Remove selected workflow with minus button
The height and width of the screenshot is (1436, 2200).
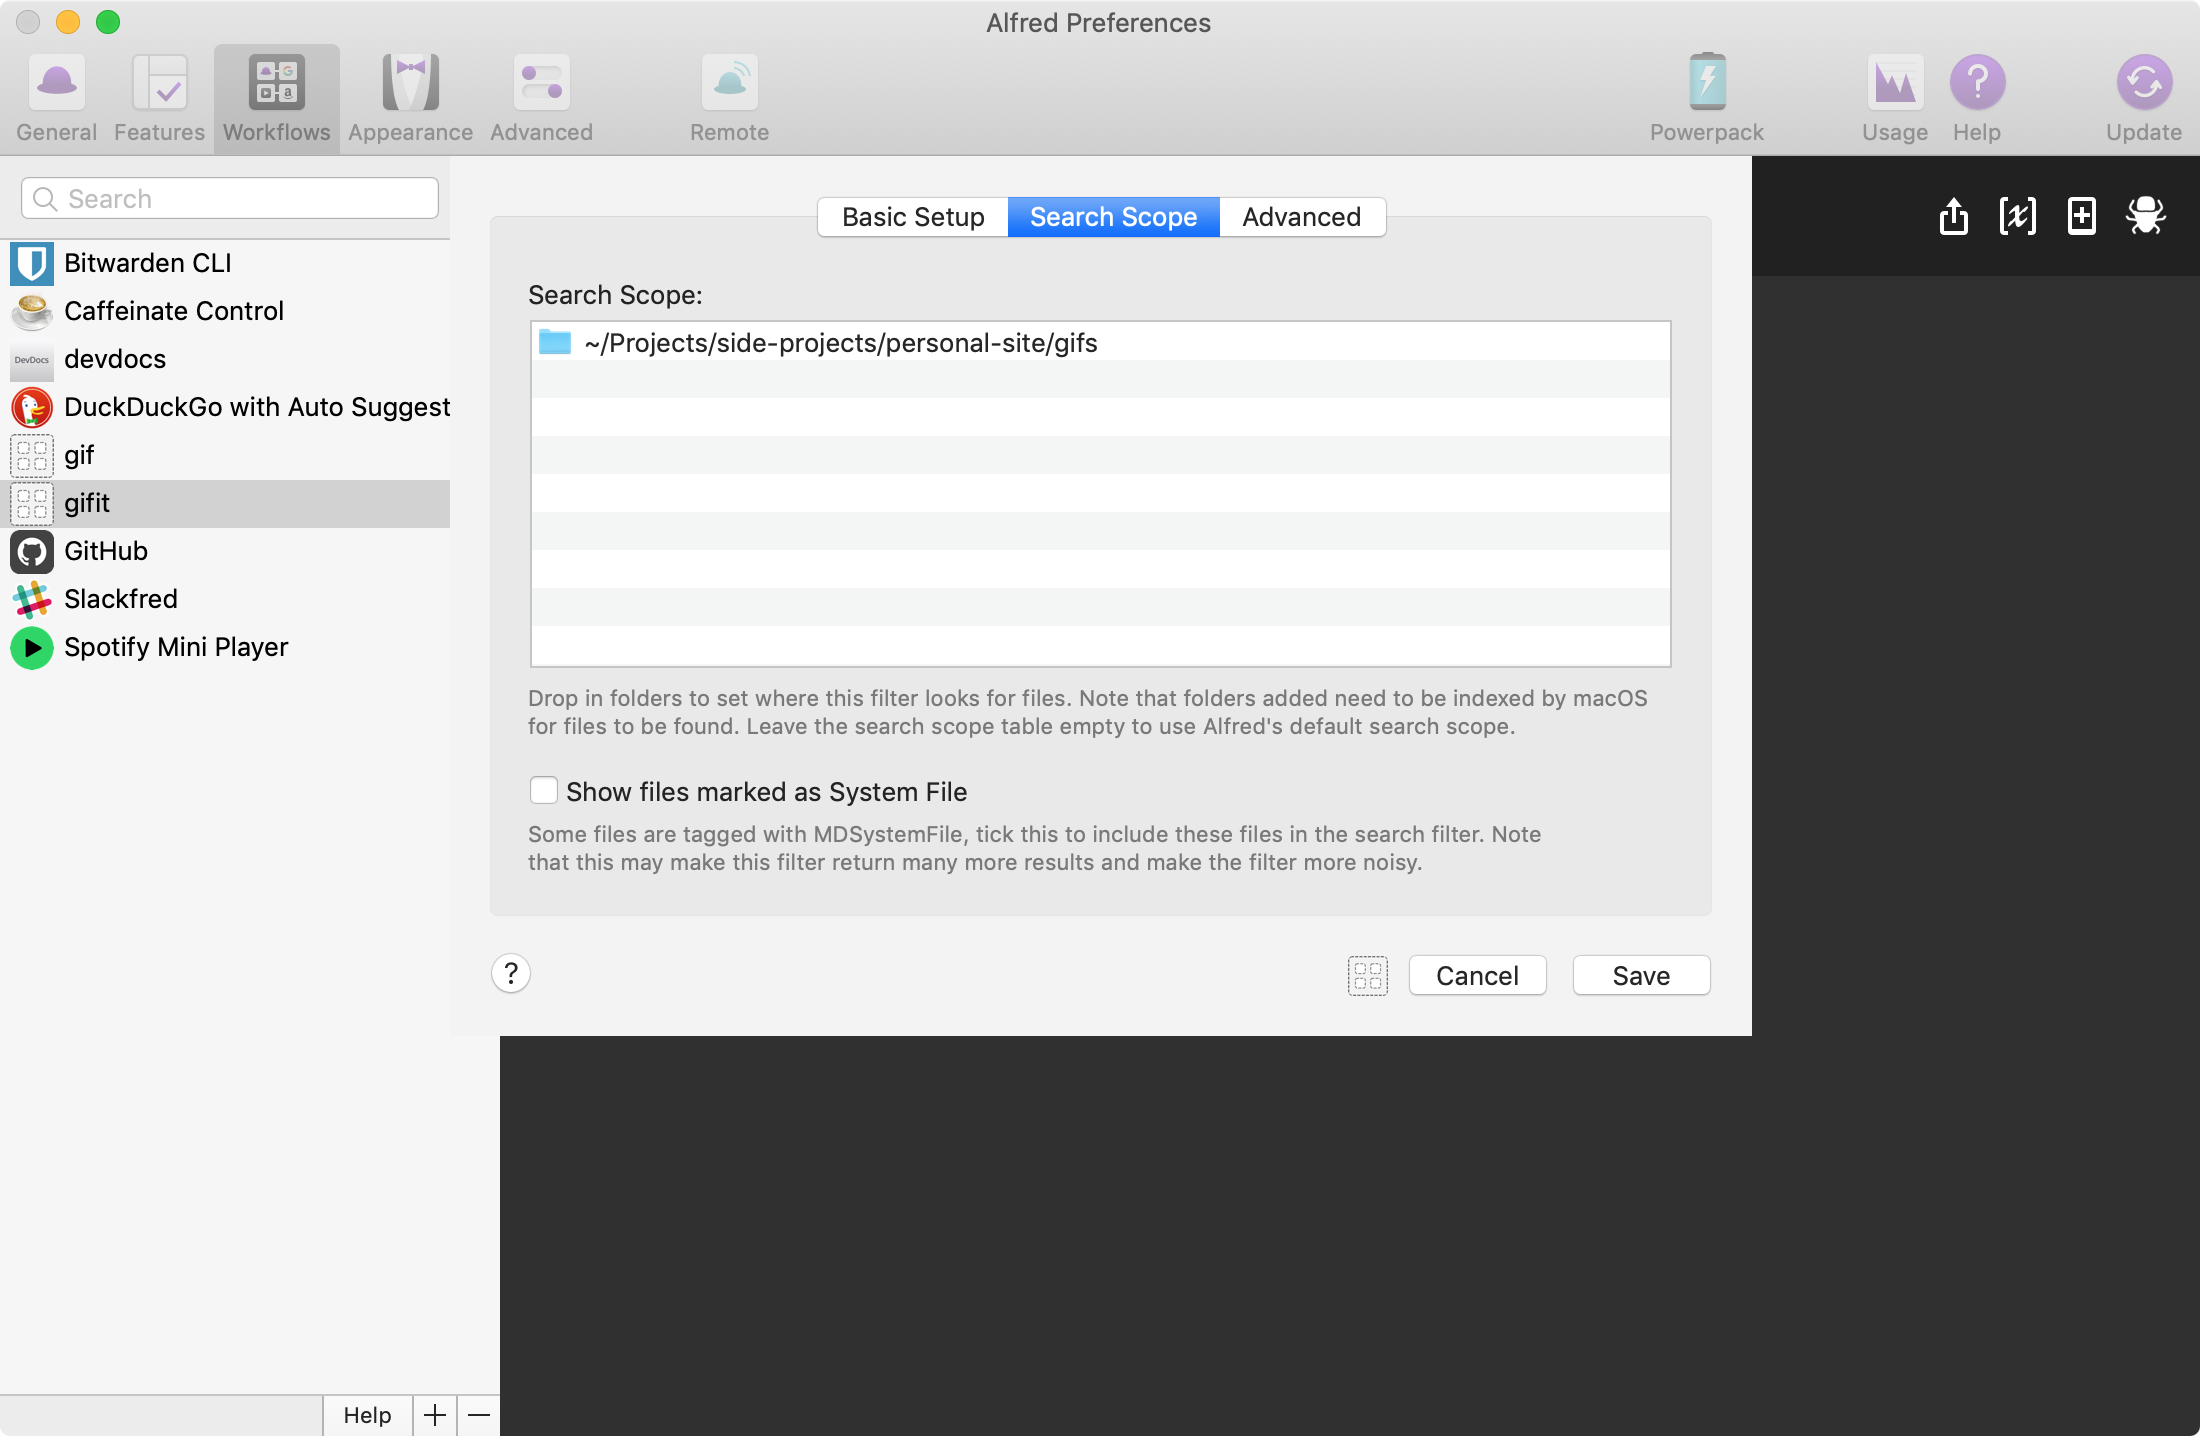tap(479, 1415)
